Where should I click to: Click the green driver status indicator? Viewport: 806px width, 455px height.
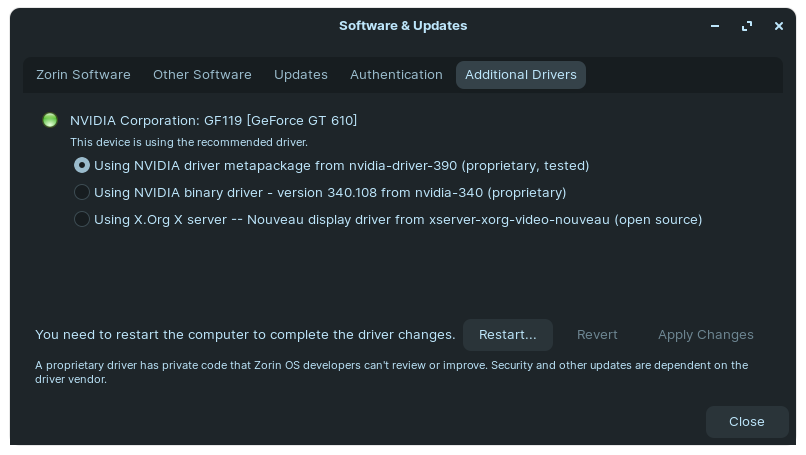pos(50,120)
